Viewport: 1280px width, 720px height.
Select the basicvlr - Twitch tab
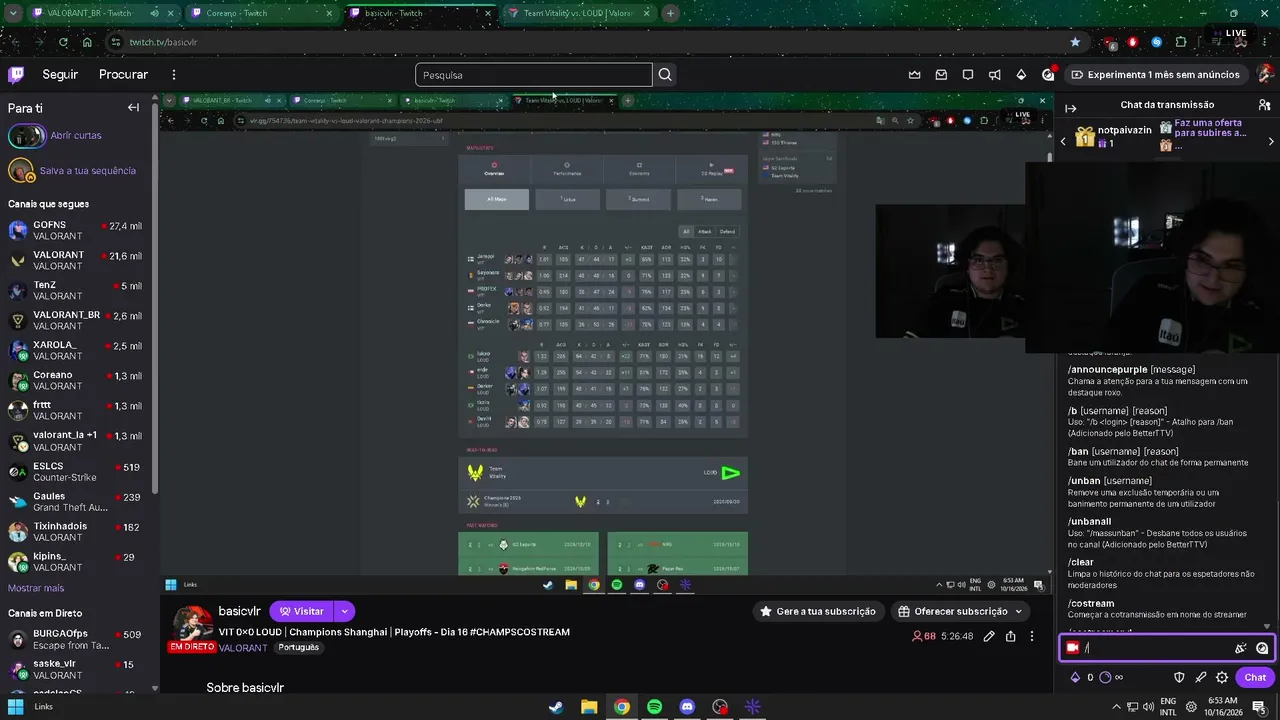click(x=420, y=13)
